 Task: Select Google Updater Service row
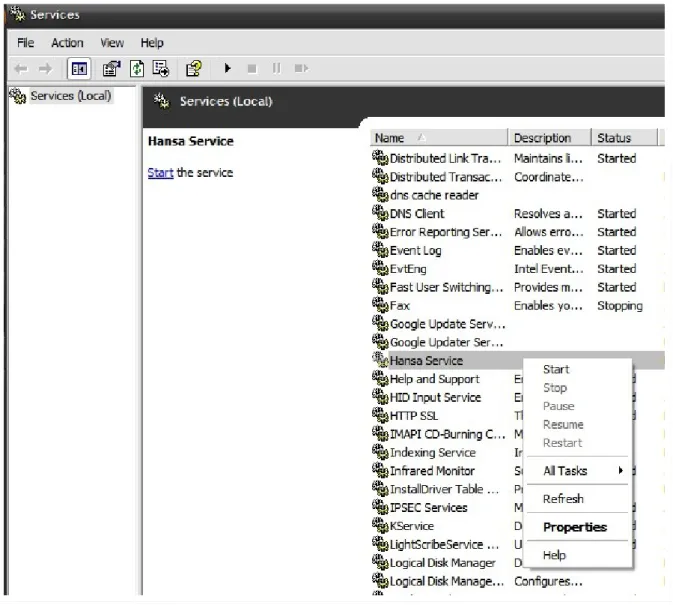[x=517, y=342]
